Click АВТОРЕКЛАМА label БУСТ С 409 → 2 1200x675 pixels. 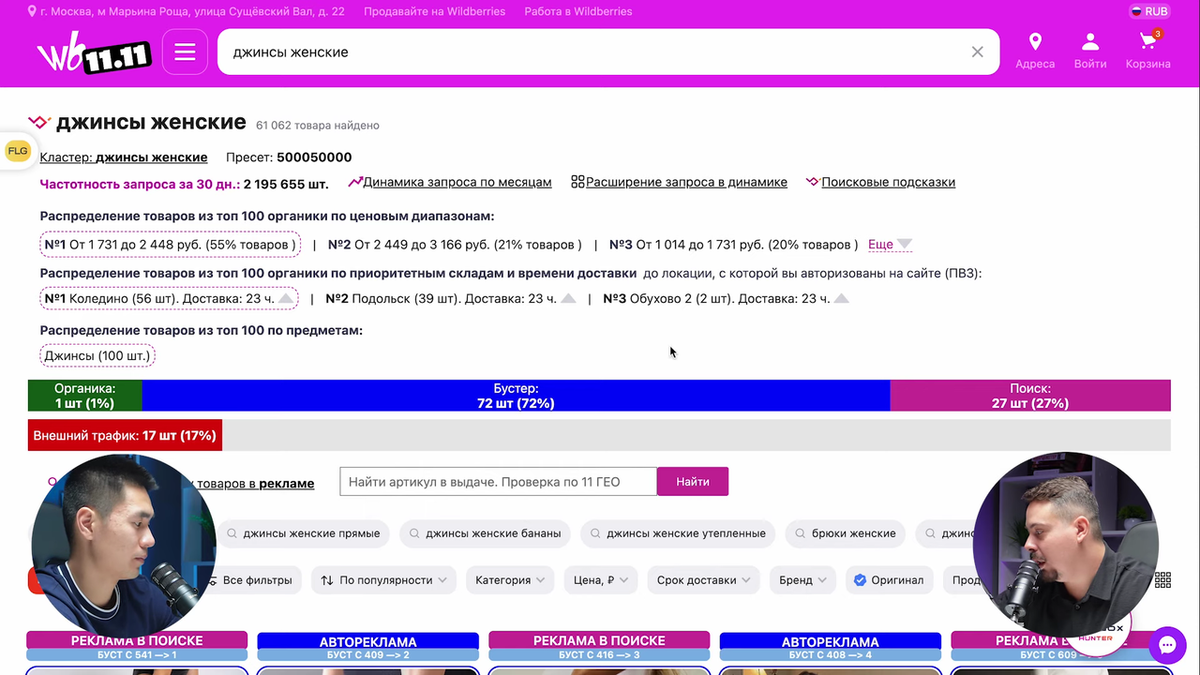368,646
